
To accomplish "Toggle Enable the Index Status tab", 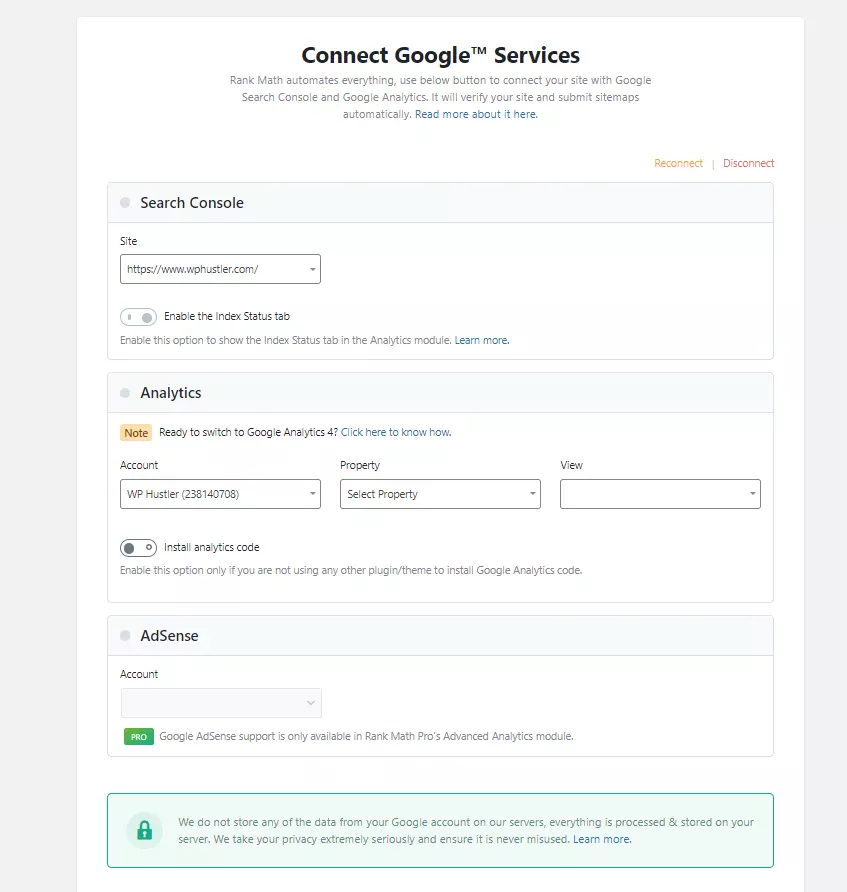I will (138, 317).
